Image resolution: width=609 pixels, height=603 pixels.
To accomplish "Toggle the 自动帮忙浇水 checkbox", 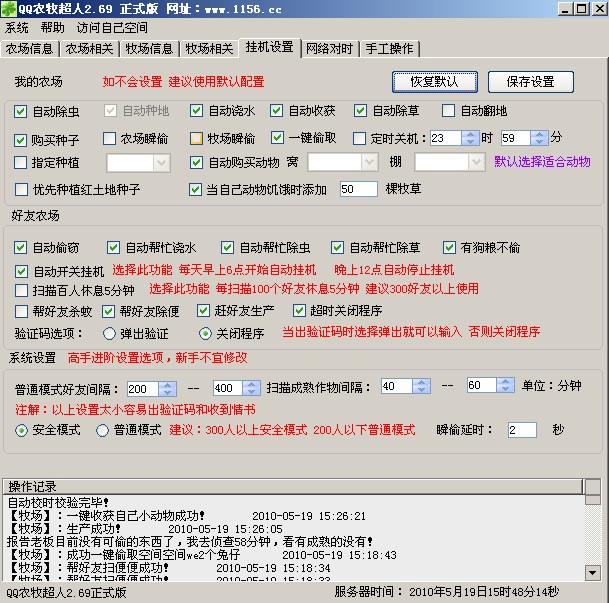I will (x=113, y=247).
